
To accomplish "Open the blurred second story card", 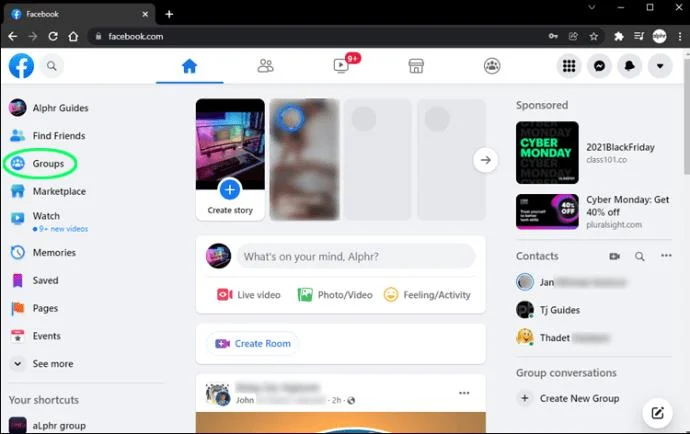I will pos(304,159).
